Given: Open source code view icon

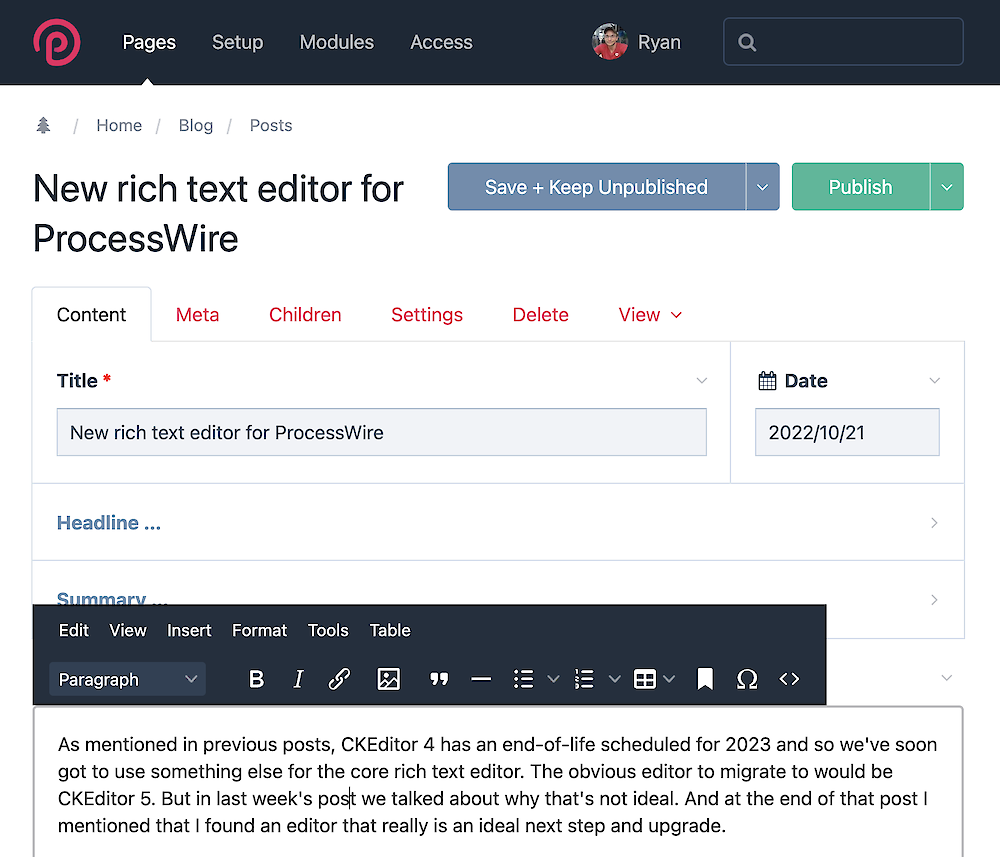Looking at the screenshot, I should (790, 679).
